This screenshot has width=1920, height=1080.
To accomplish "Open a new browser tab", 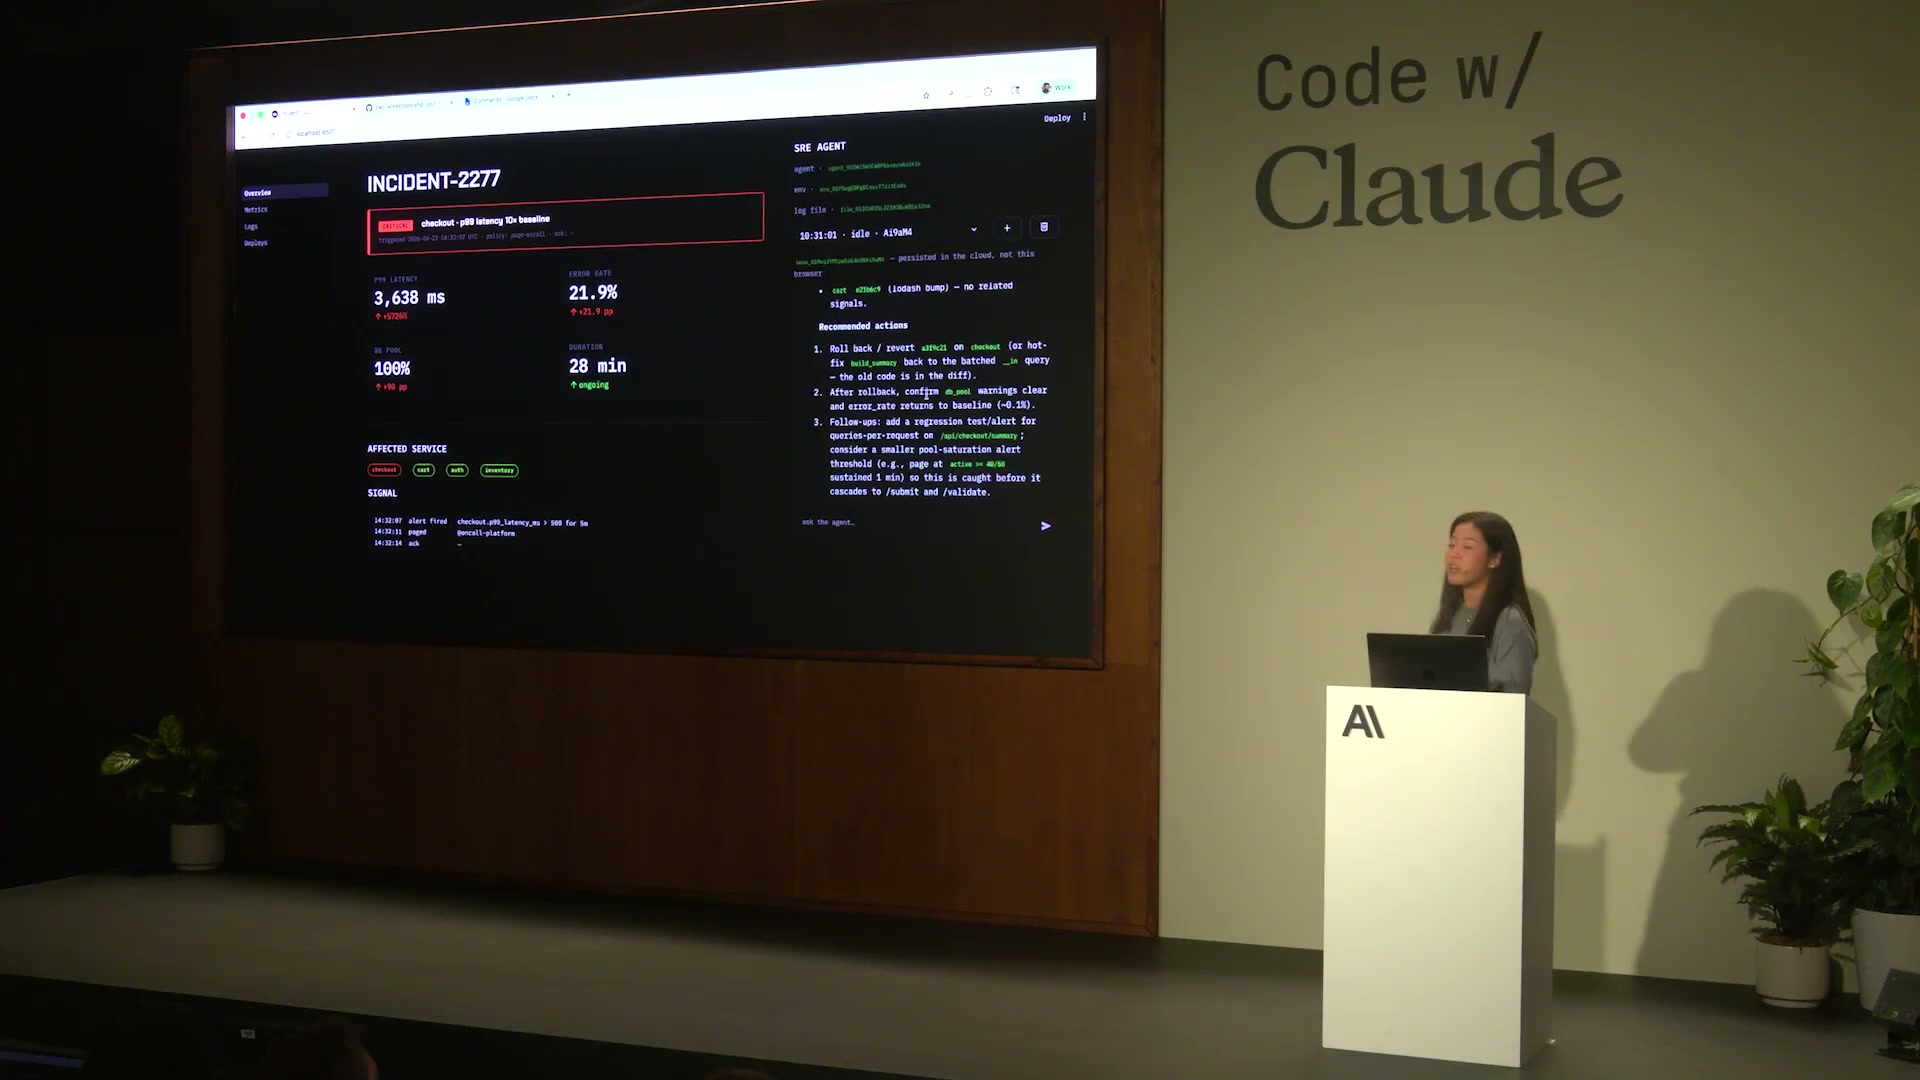I will click(x=568, y=96).
